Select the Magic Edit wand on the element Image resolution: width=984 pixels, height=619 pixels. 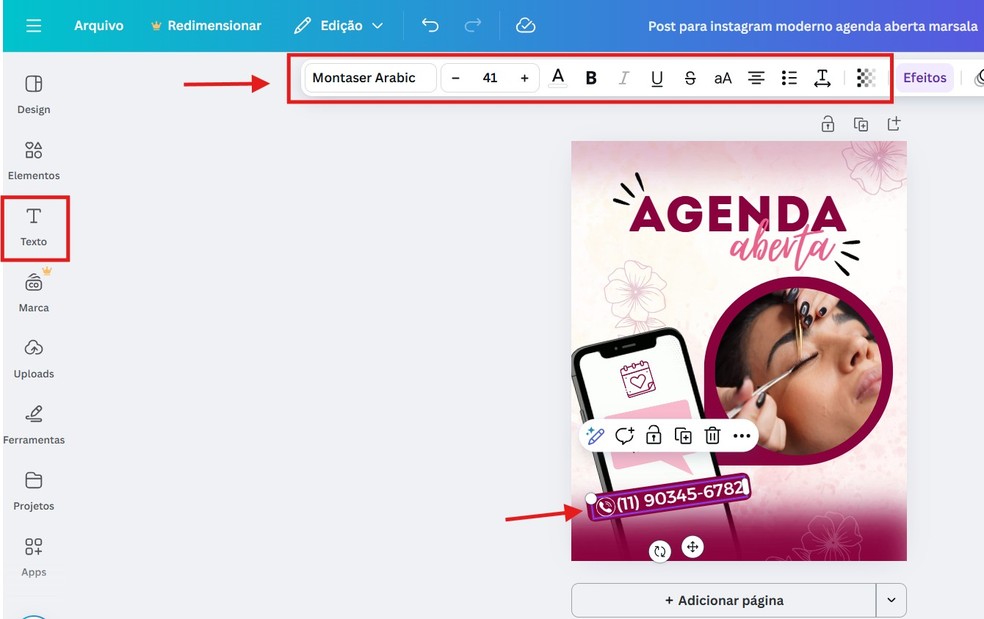pos(594,435)
